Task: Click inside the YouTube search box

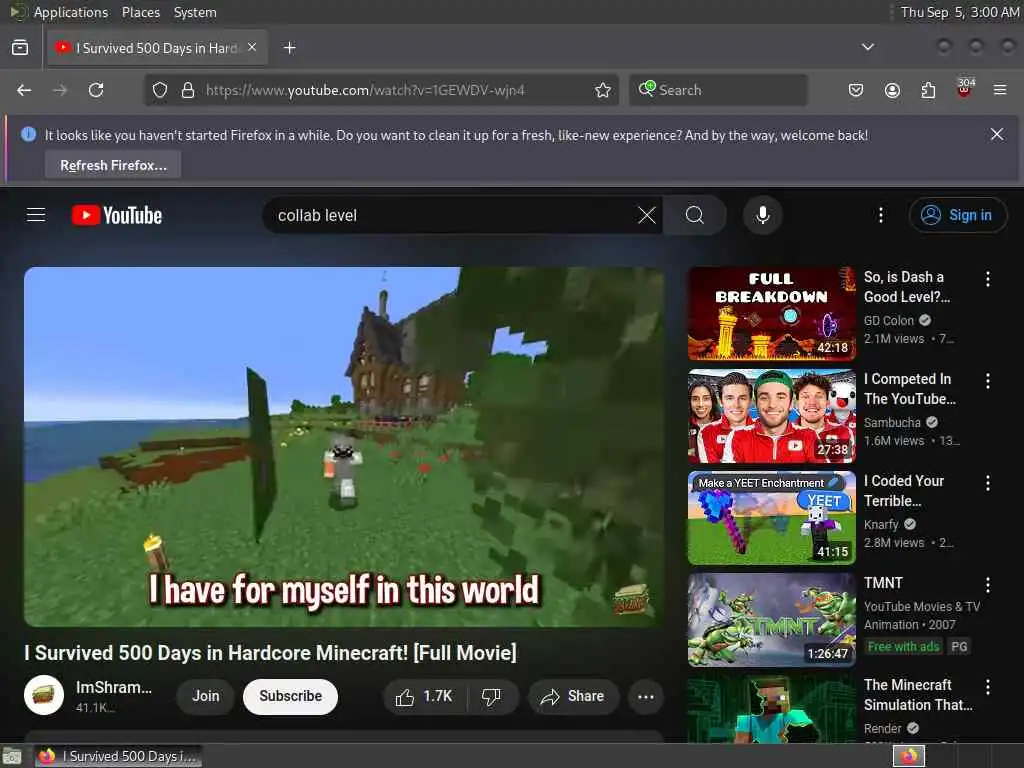Action: 451,215
